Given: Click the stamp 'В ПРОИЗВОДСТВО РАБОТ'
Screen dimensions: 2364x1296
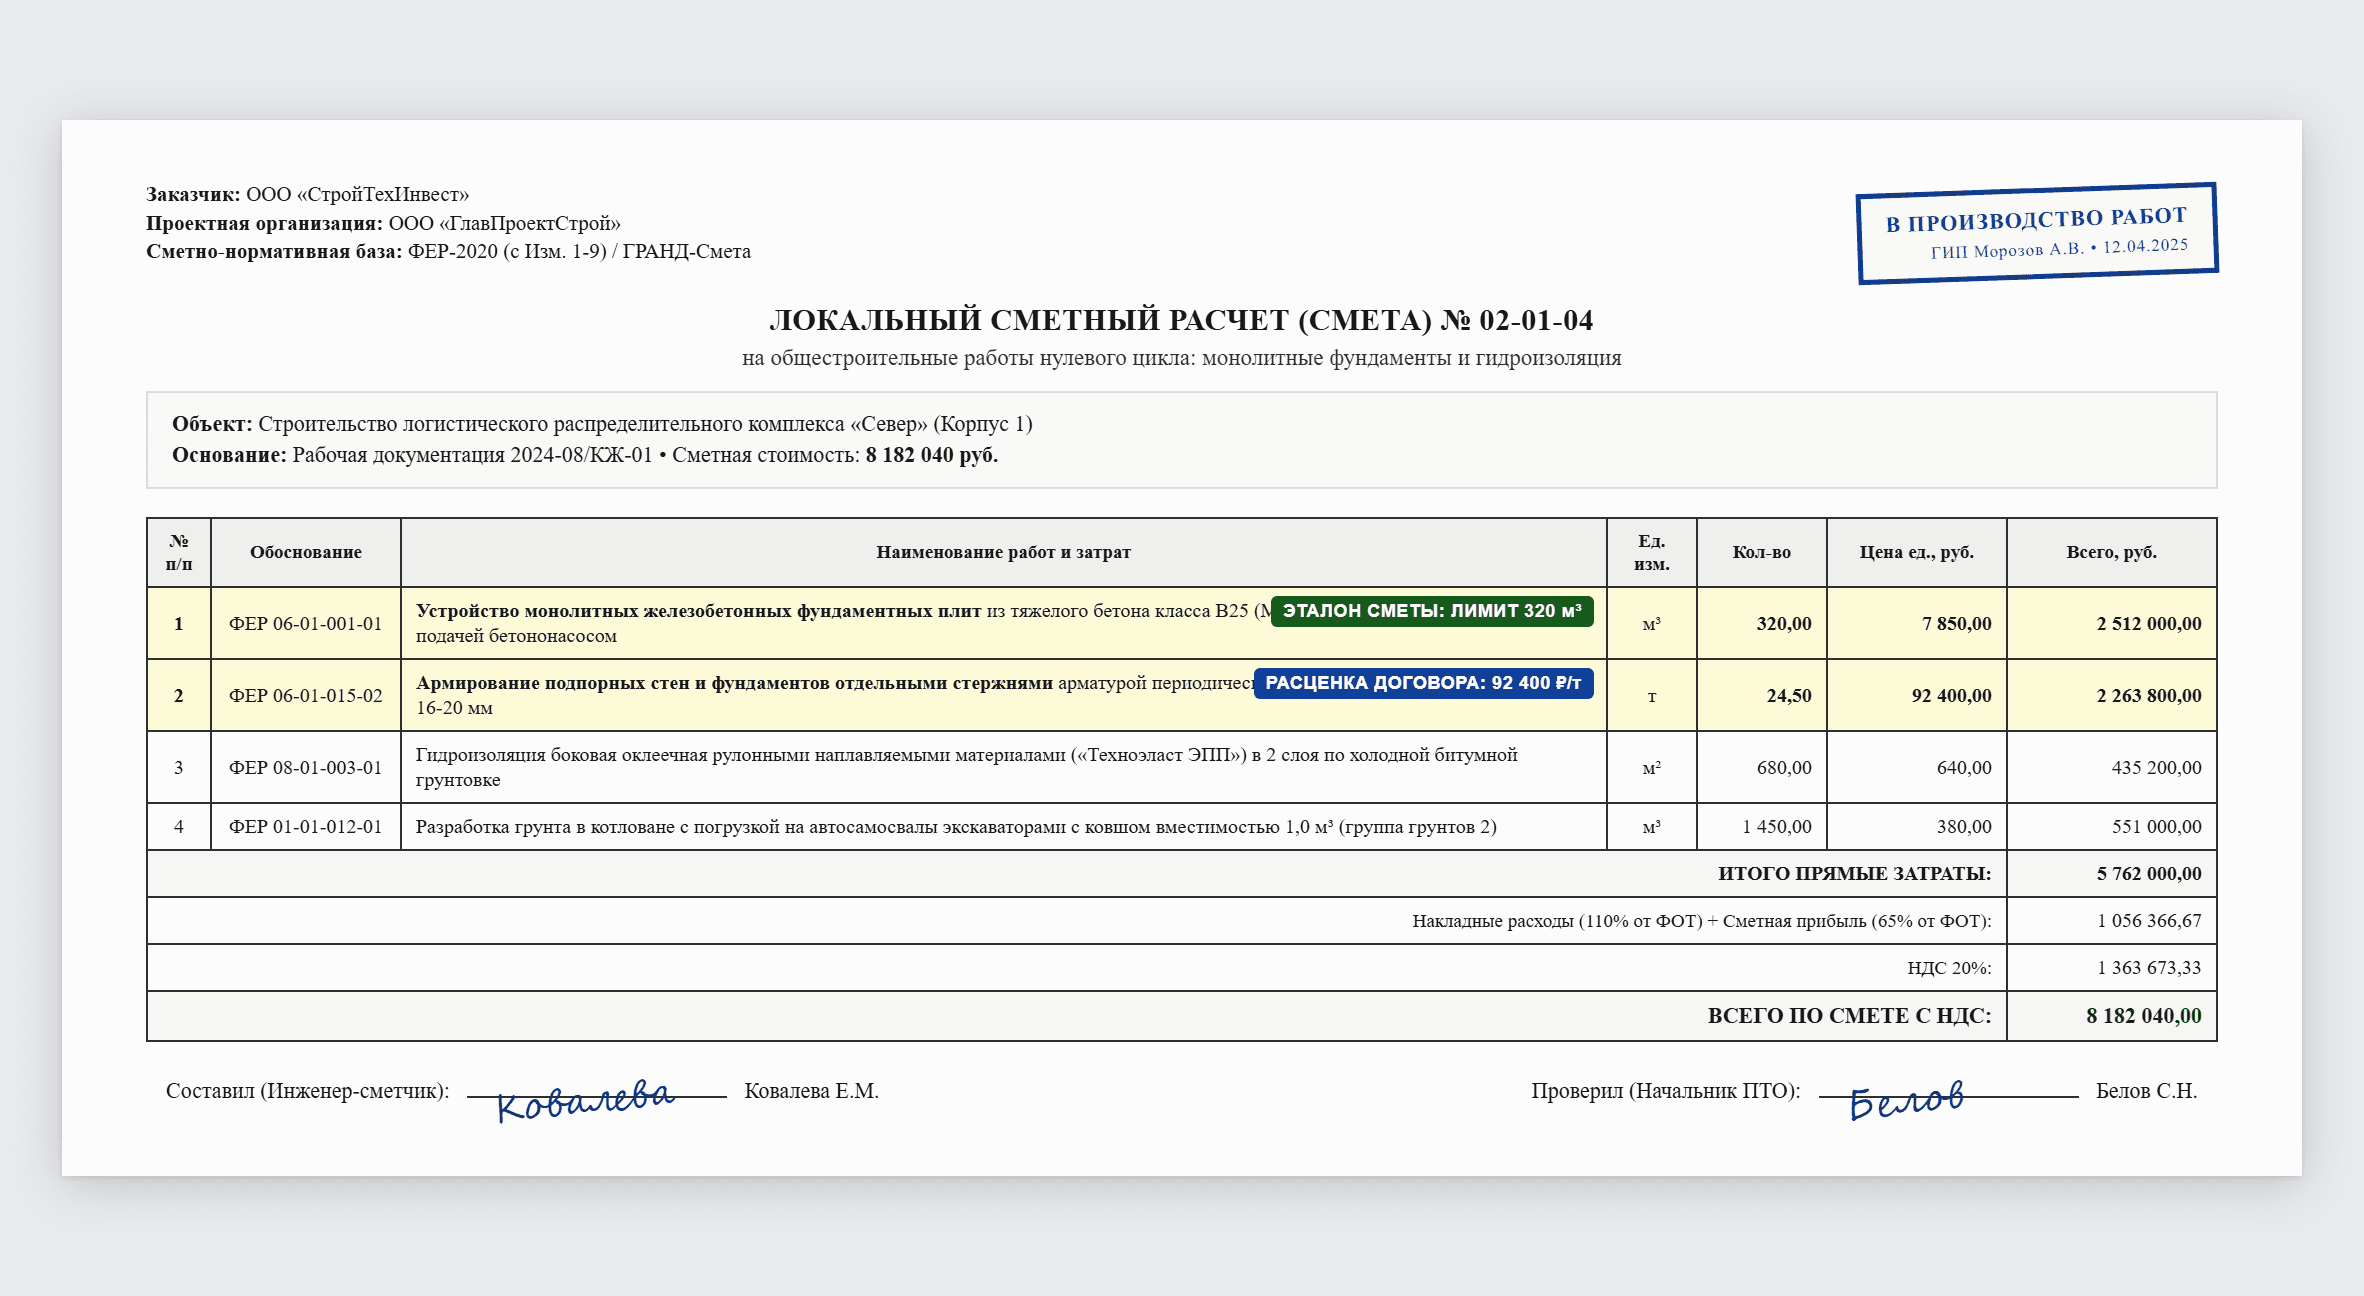Looking at the screenshot, I should tap(2037, 233).
